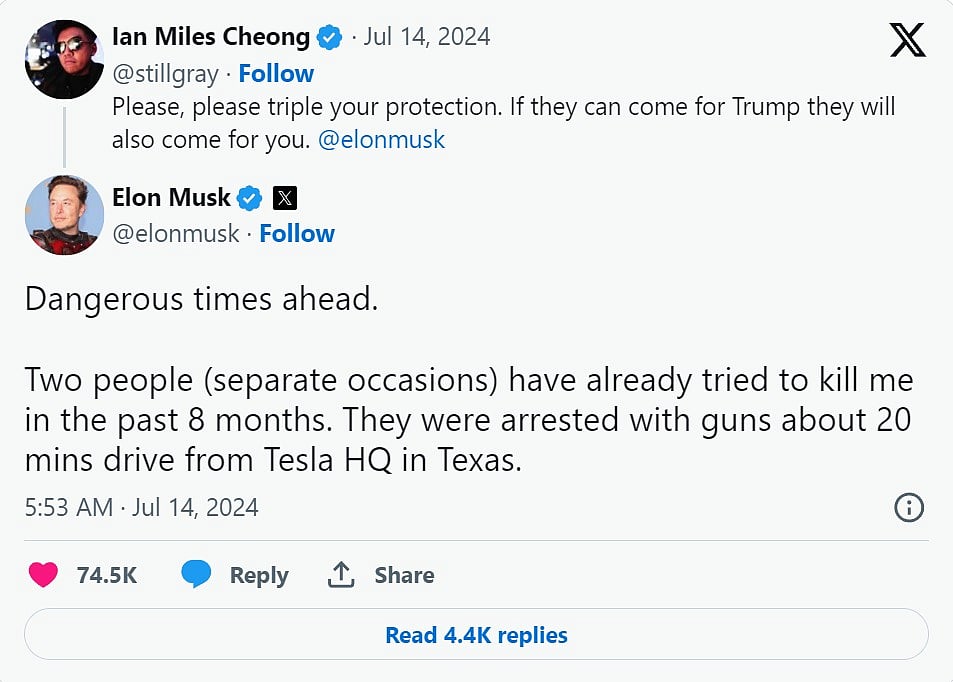Open the blue @elonmusk mention link
This screenshot has width=953, height=682.
pos(381,140)
